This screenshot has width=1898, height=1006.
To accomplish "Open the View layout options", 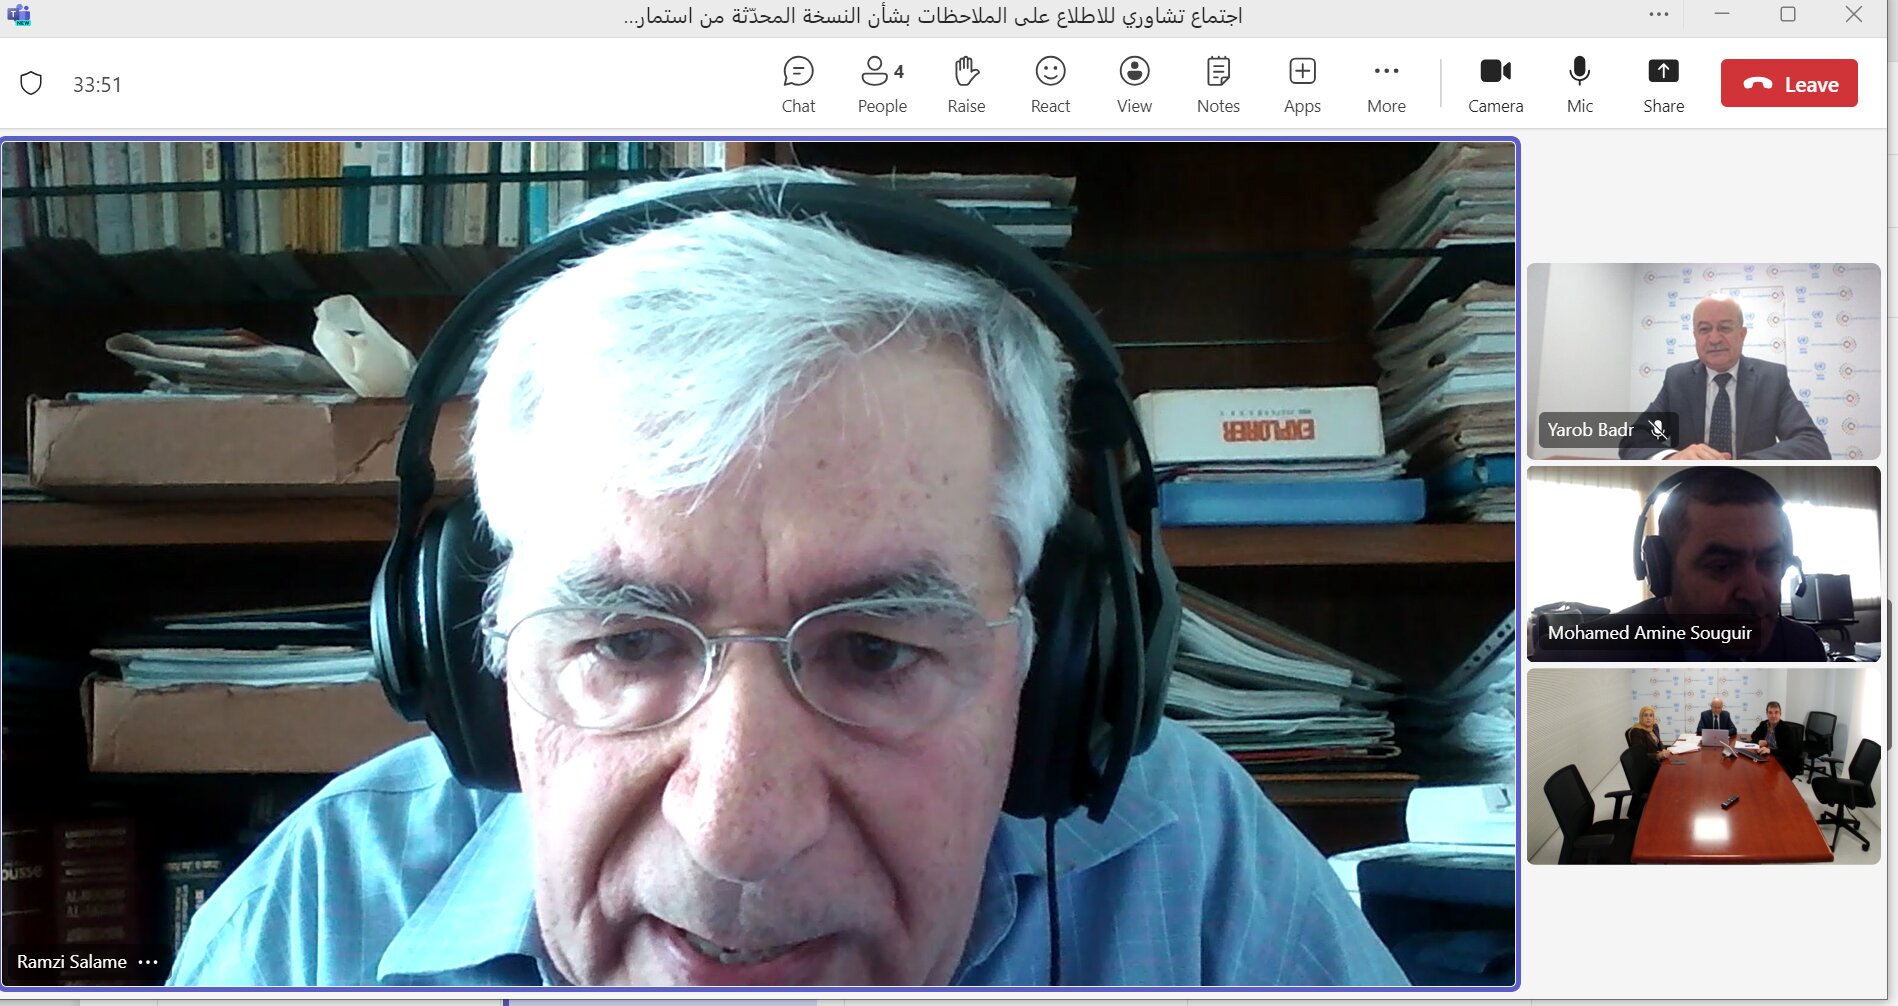I will click(1134, 85).
